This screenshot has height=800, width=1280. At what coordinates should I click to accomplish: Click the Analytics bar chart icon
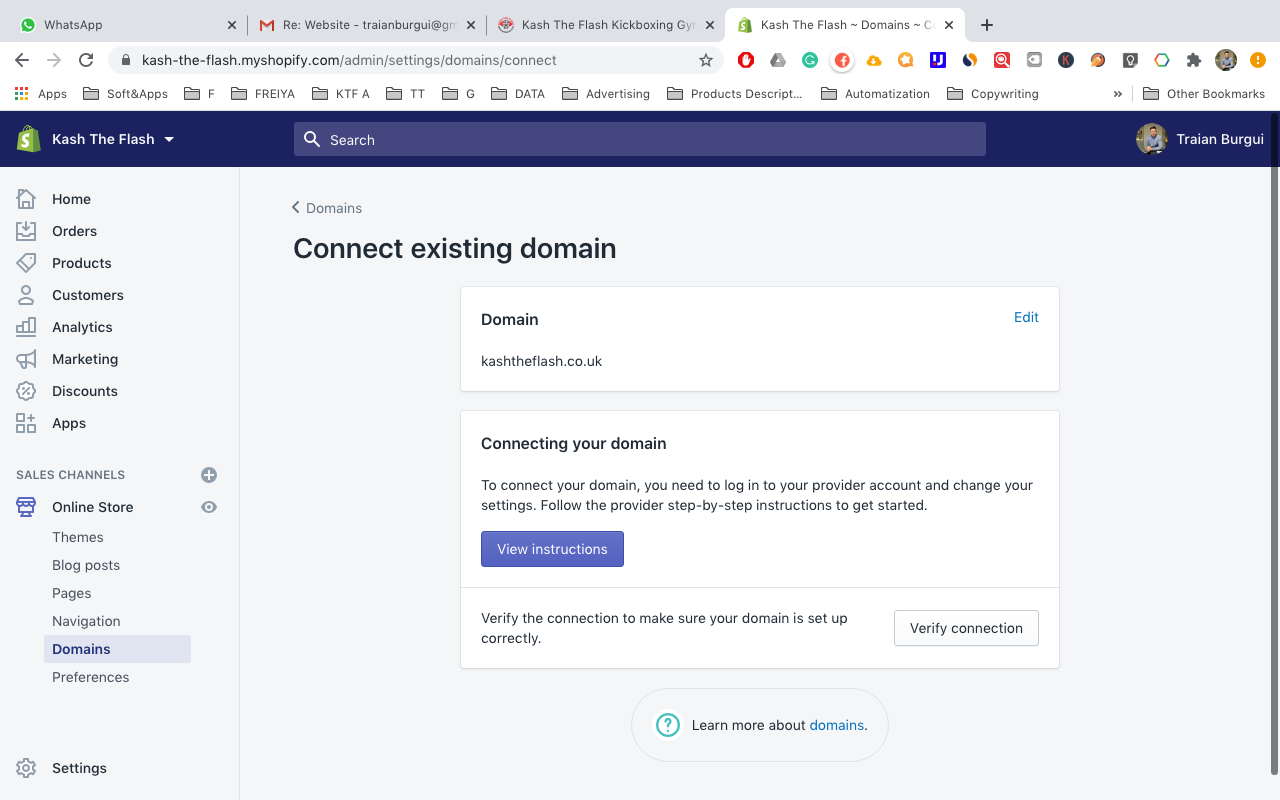point(26,327)
